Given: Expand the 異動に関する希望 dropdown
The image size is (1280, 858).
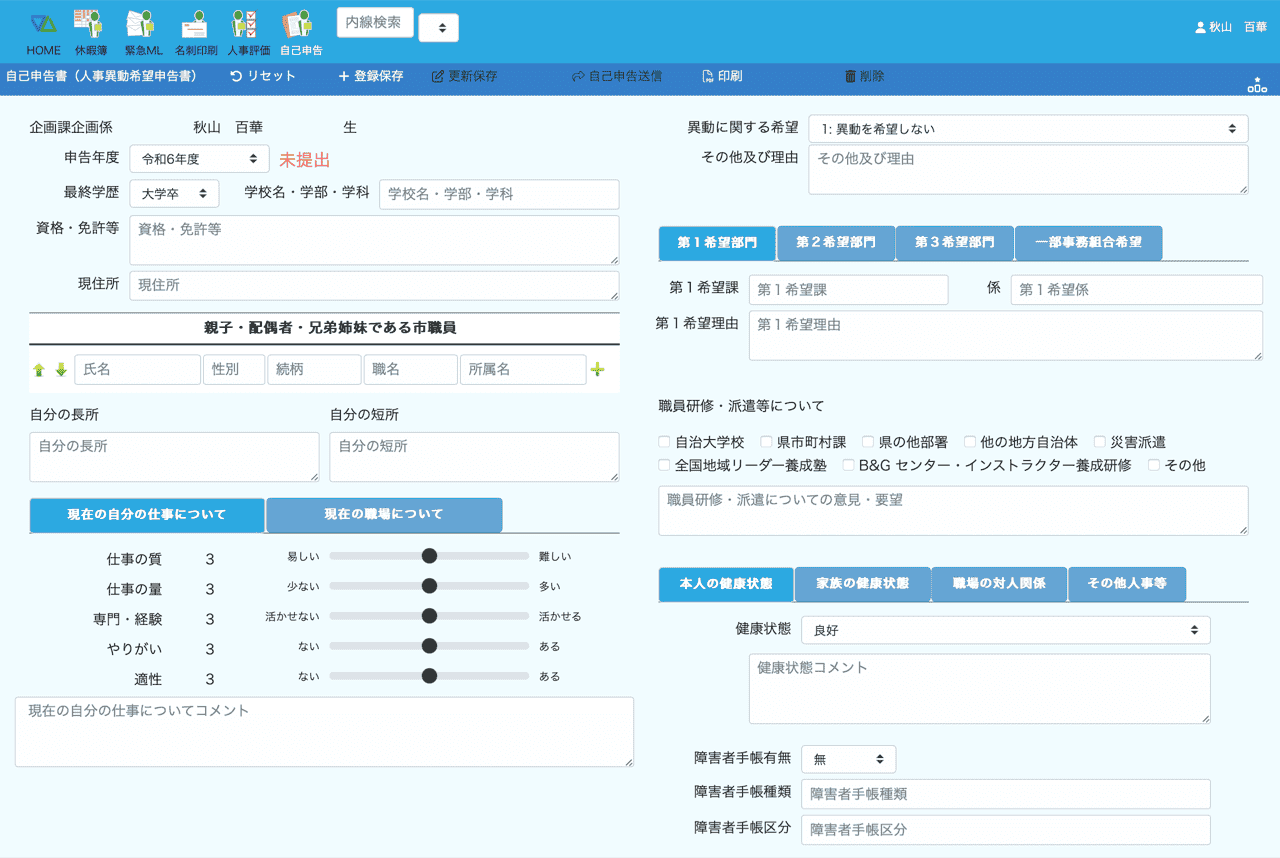Looking at the screenshot, I should coord(1027,129).
